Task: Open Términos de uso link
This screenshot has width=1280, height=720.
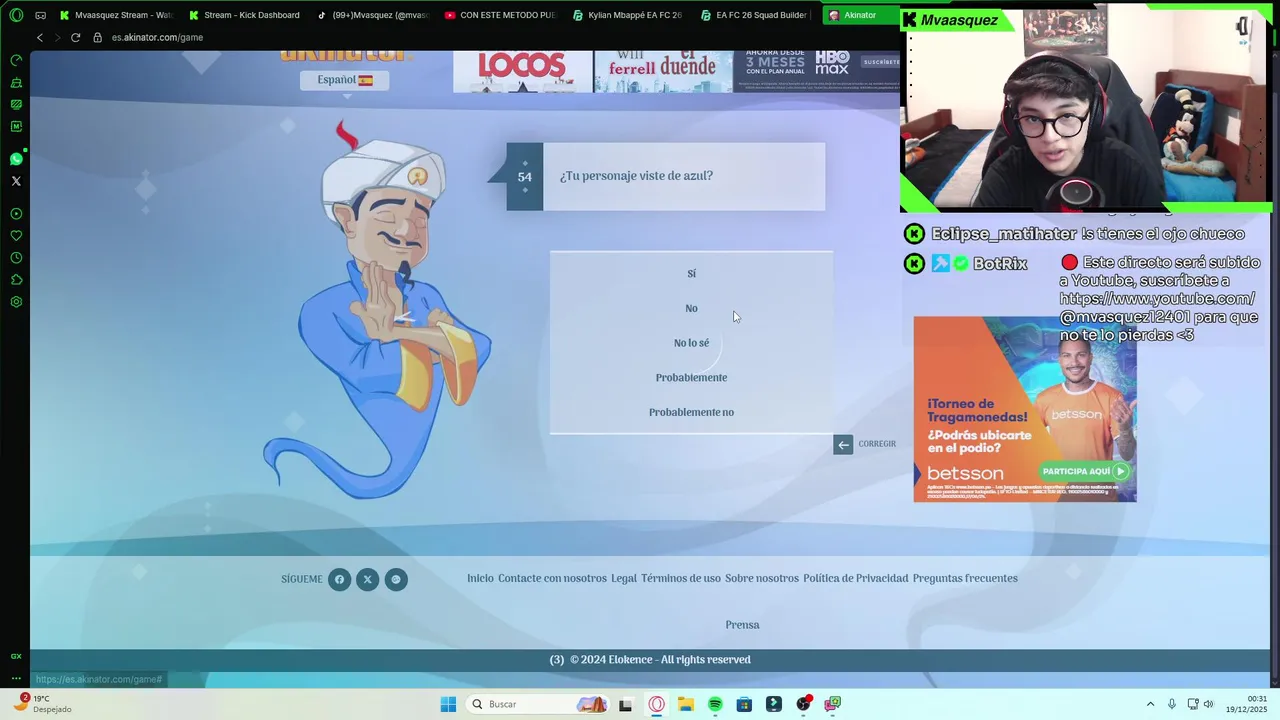Action: coord(681,578)
